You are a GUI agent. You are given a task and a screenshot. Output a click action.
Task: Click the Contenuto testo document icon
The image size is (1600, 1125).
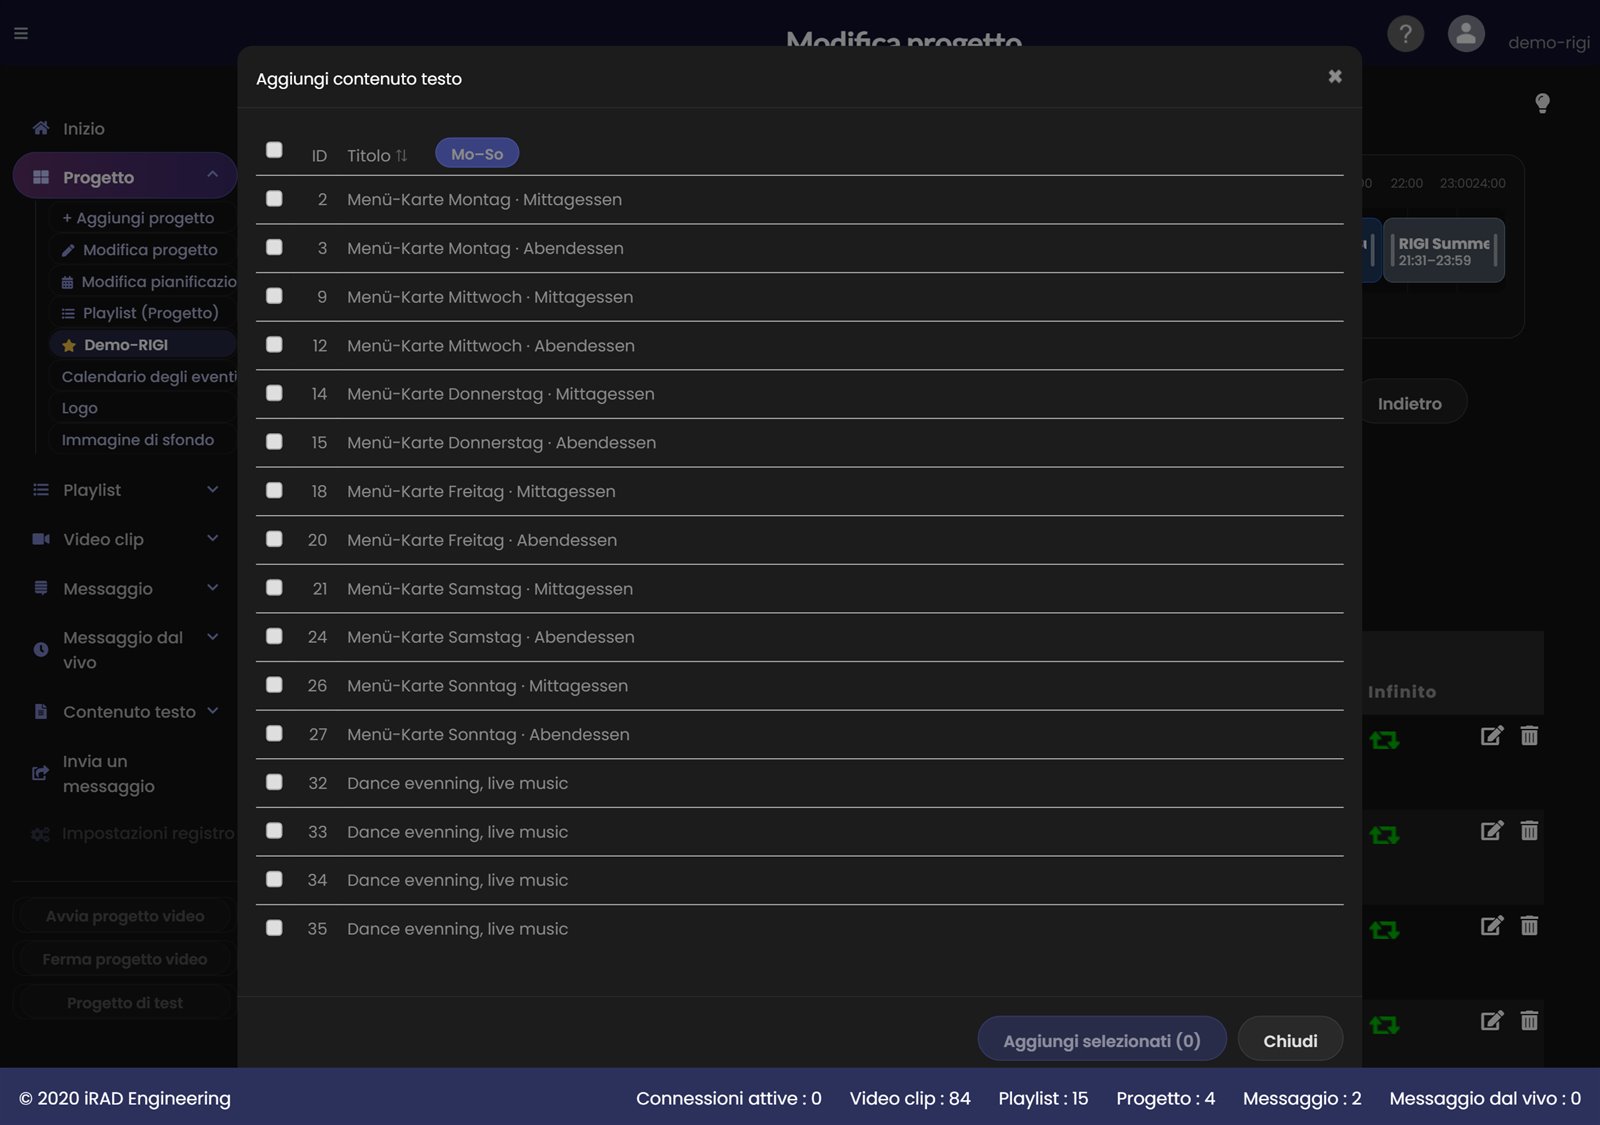[x=41, y=711]
